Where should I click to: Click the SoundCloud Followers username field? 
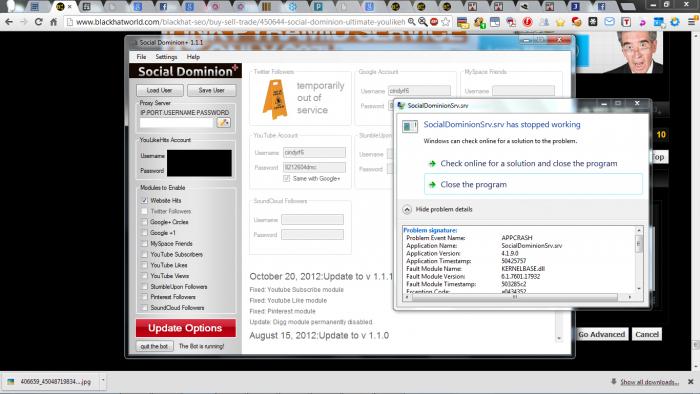(312, 220)
